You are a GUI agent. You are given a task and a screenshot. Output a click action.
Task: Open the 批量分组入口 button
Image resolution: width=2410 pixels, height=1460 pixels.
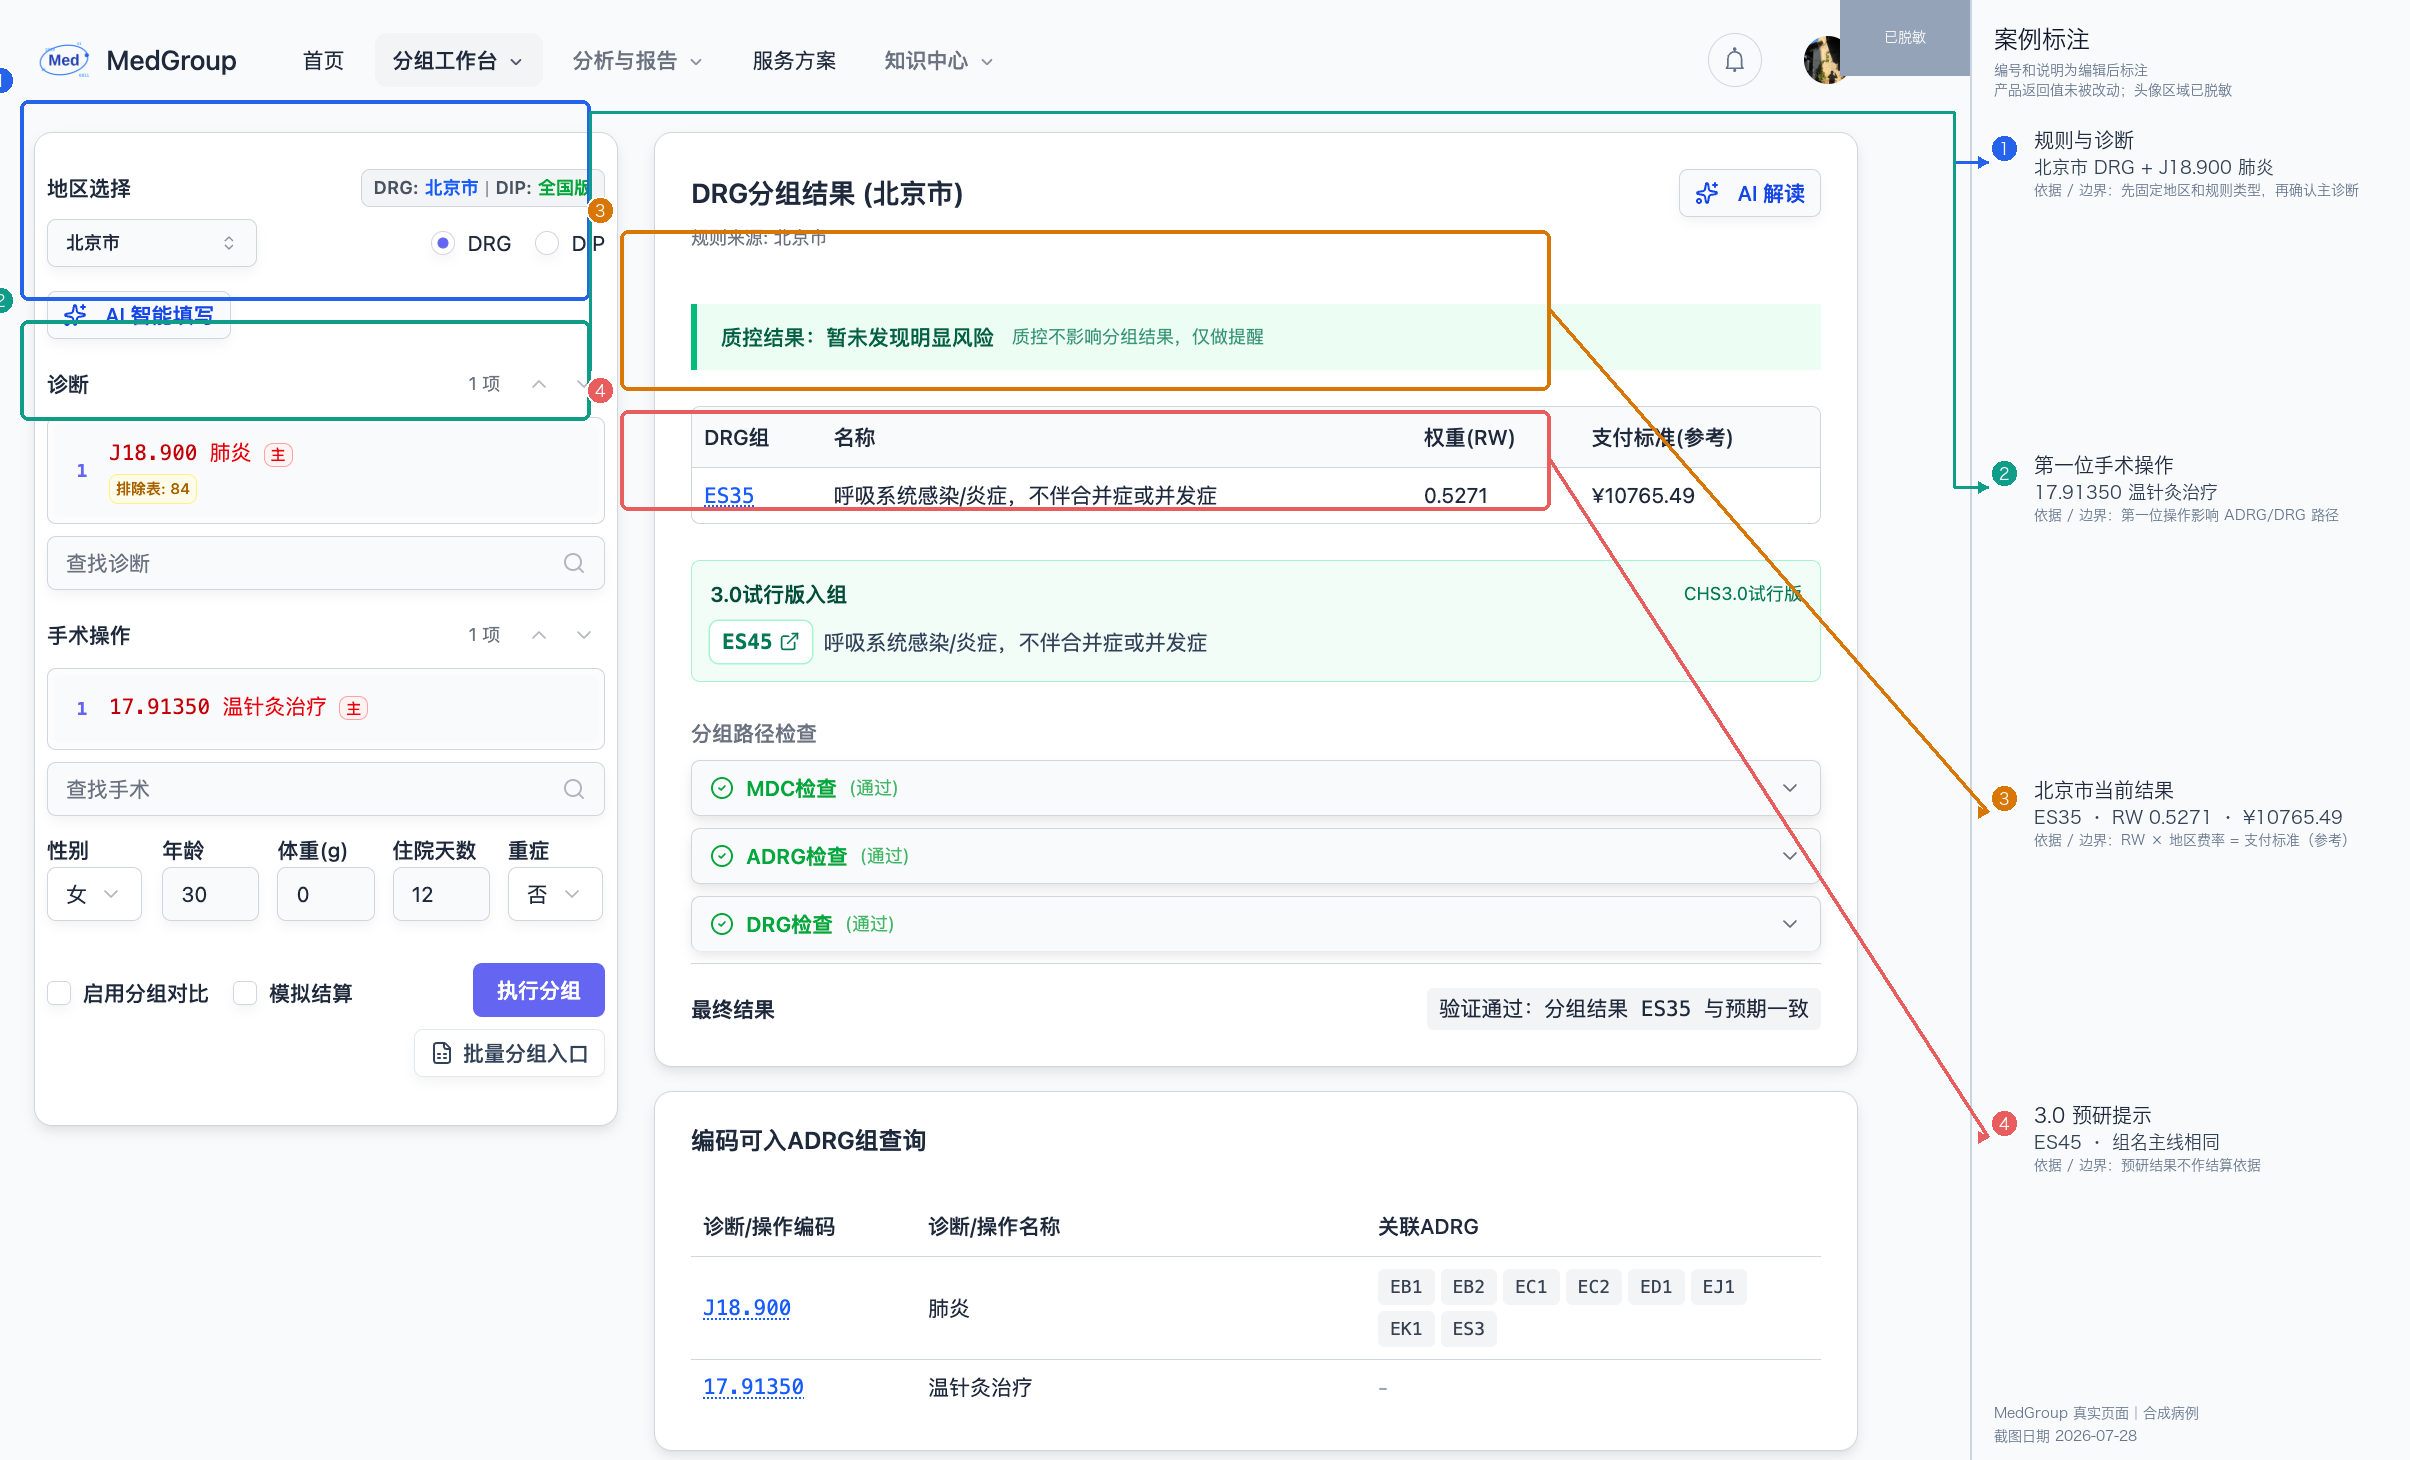tap(510, 1053)
